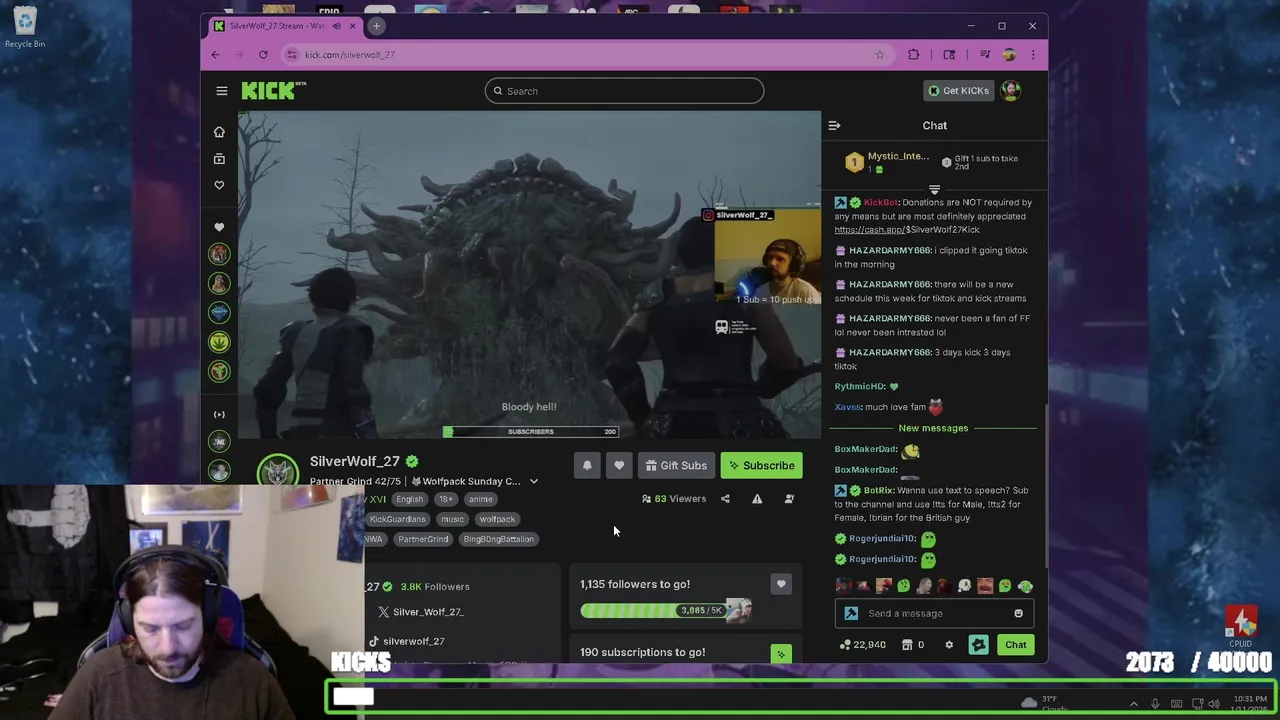Click subscribe icon on subscriptions goal card

click(x=781, y=654)
